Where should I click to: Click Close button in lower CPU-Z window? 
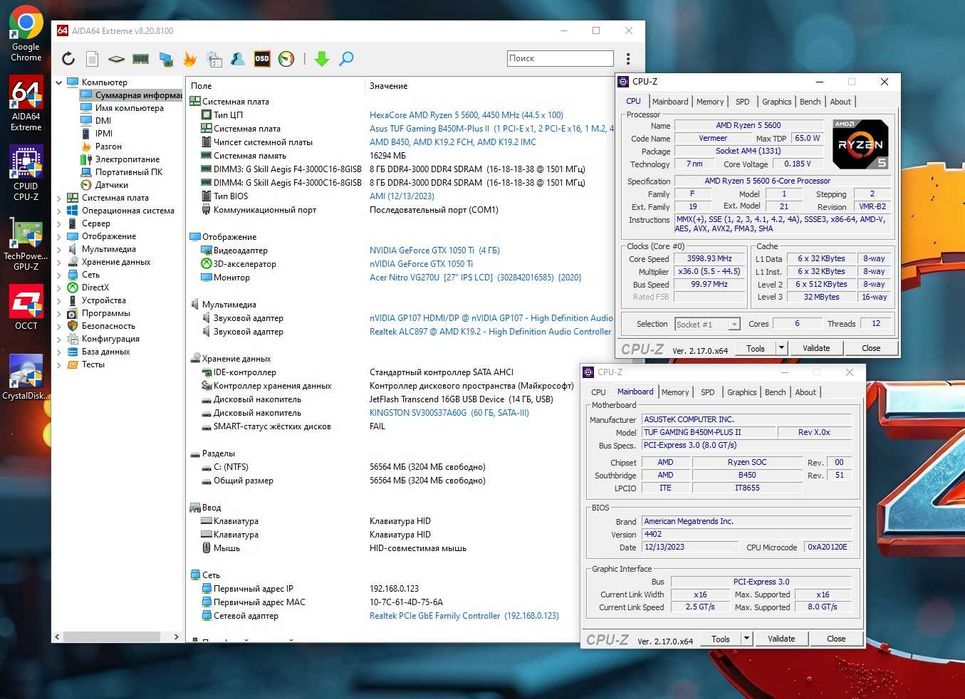coord(836,639)
